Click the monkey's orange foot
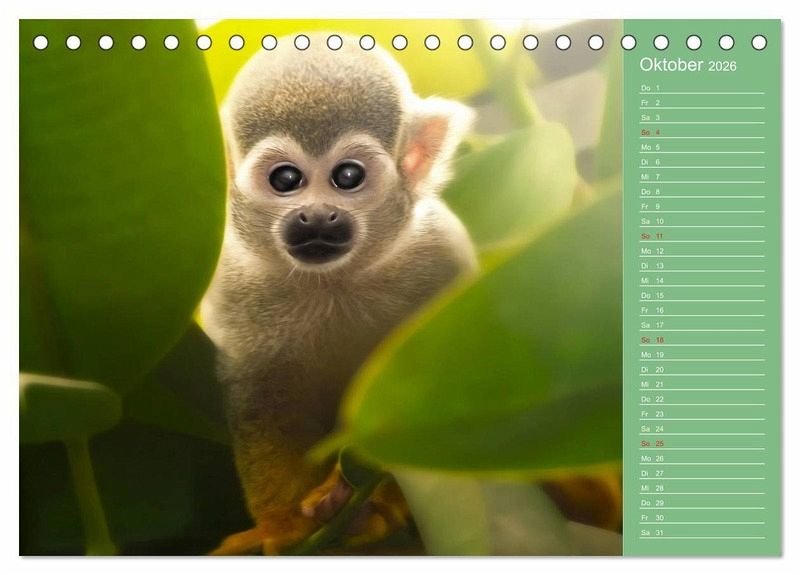This screenshot has height=575, width=800. 325,497
